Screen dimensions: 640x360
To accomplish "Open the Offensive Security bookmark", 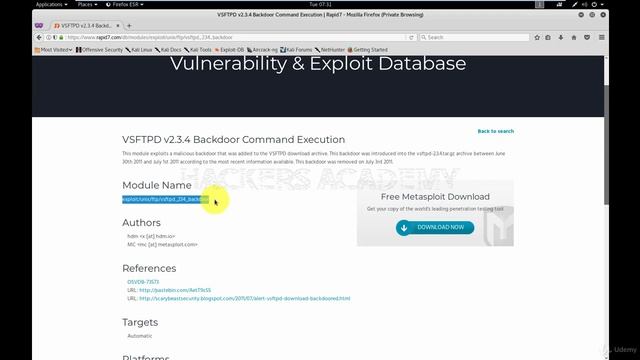I will (99, 50).
